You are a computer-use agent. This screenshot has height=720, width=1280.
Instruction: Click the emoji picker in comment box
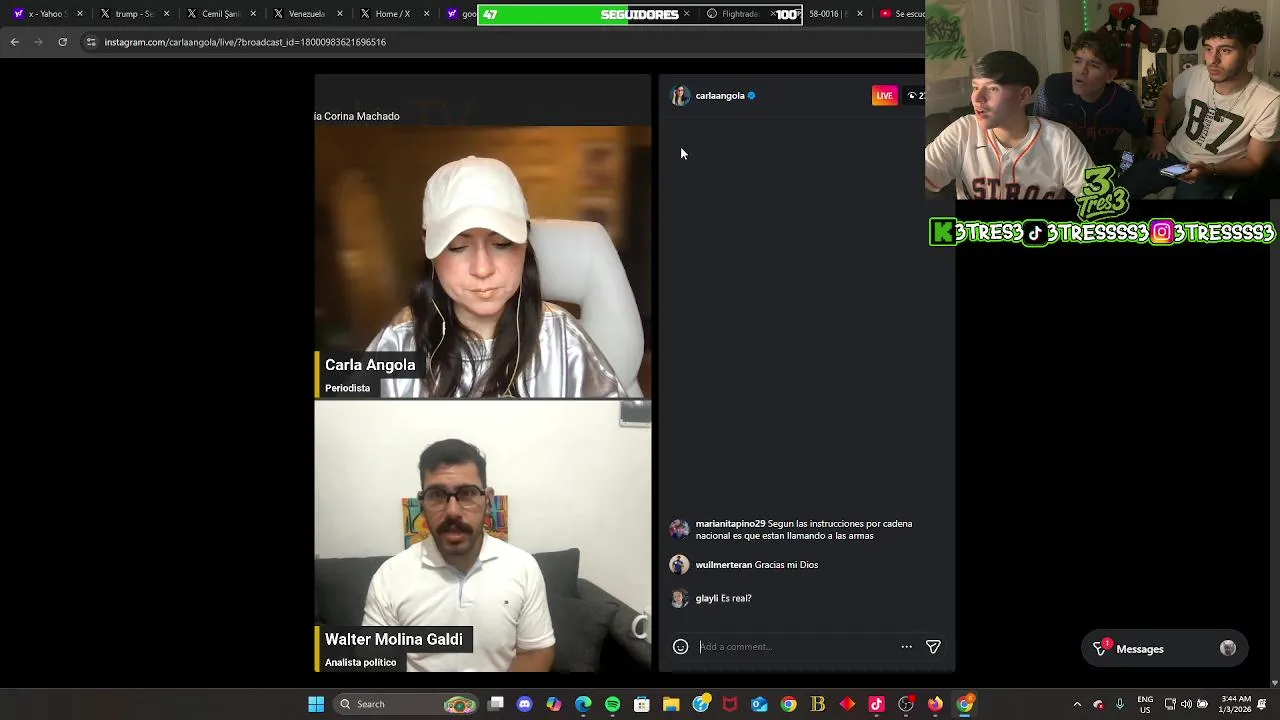coord(680,647)
